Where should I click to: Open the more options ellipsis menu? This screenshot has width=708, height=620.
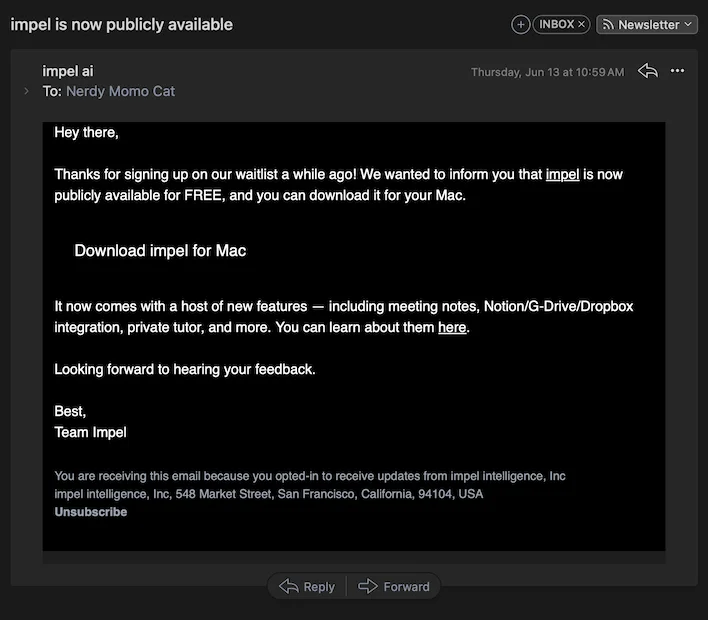(x=678, y=71)
